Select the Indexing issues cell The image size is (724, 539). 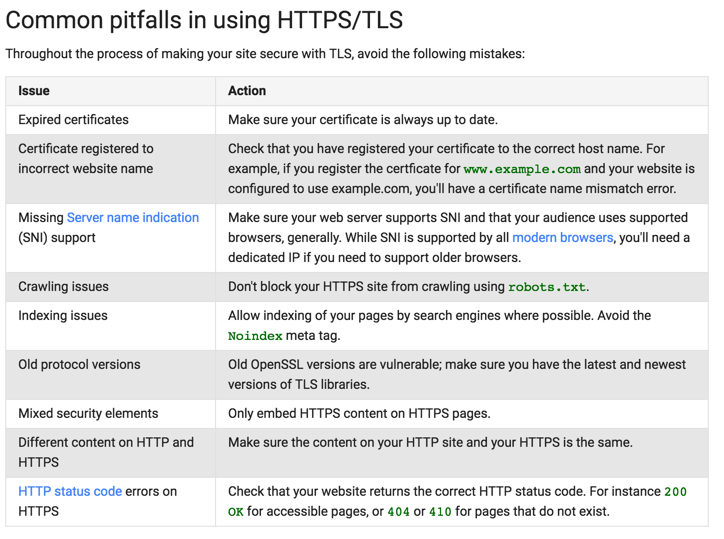63,316
